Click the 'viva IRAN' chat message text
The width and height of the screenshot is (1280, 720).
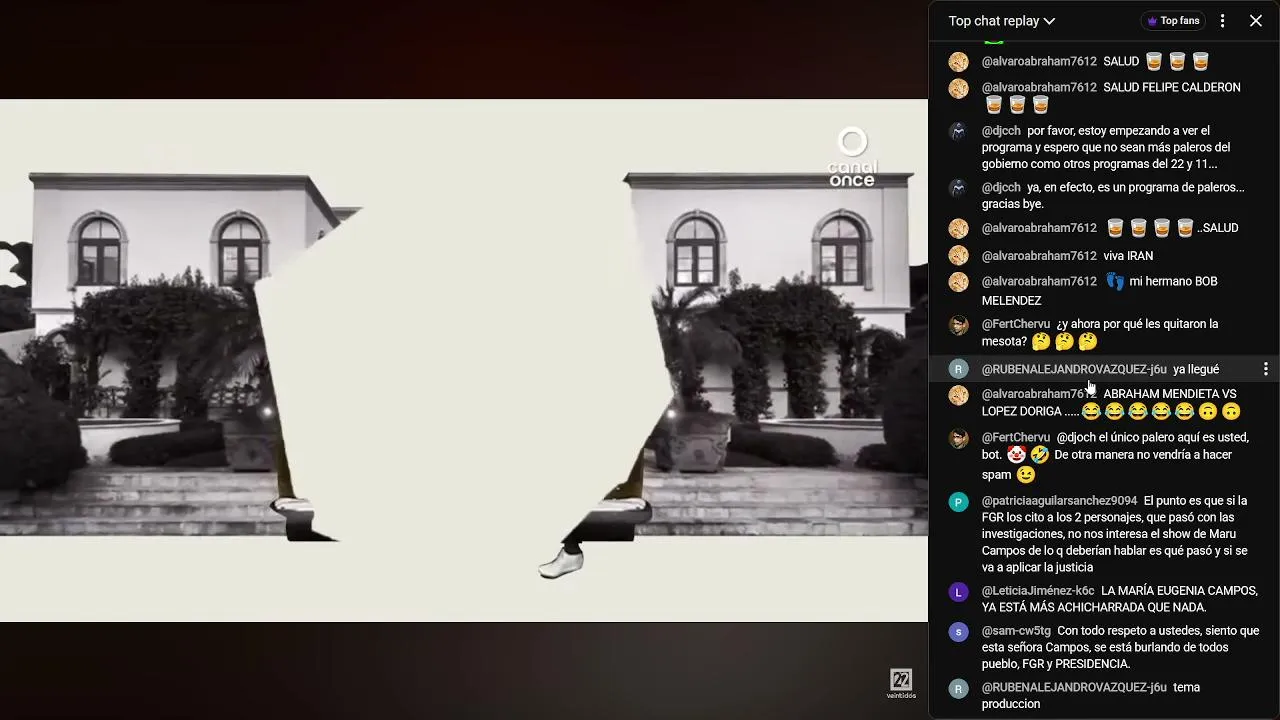tap(1128, 256)
